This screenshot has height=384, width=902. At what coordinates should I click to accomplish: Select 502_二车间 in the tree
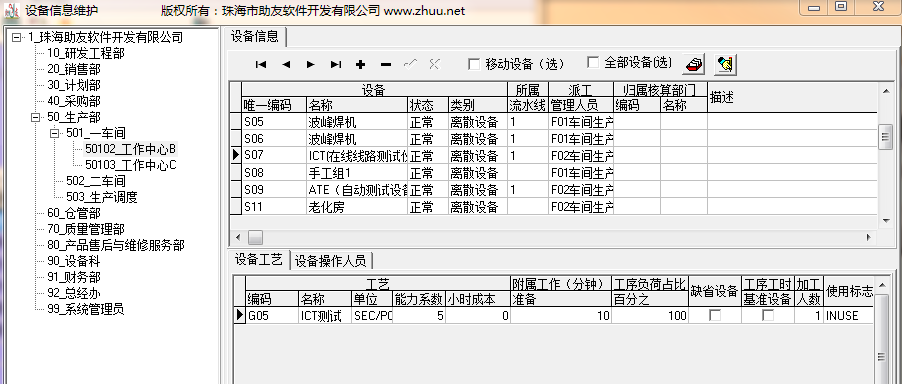click(x=95, y=182)
